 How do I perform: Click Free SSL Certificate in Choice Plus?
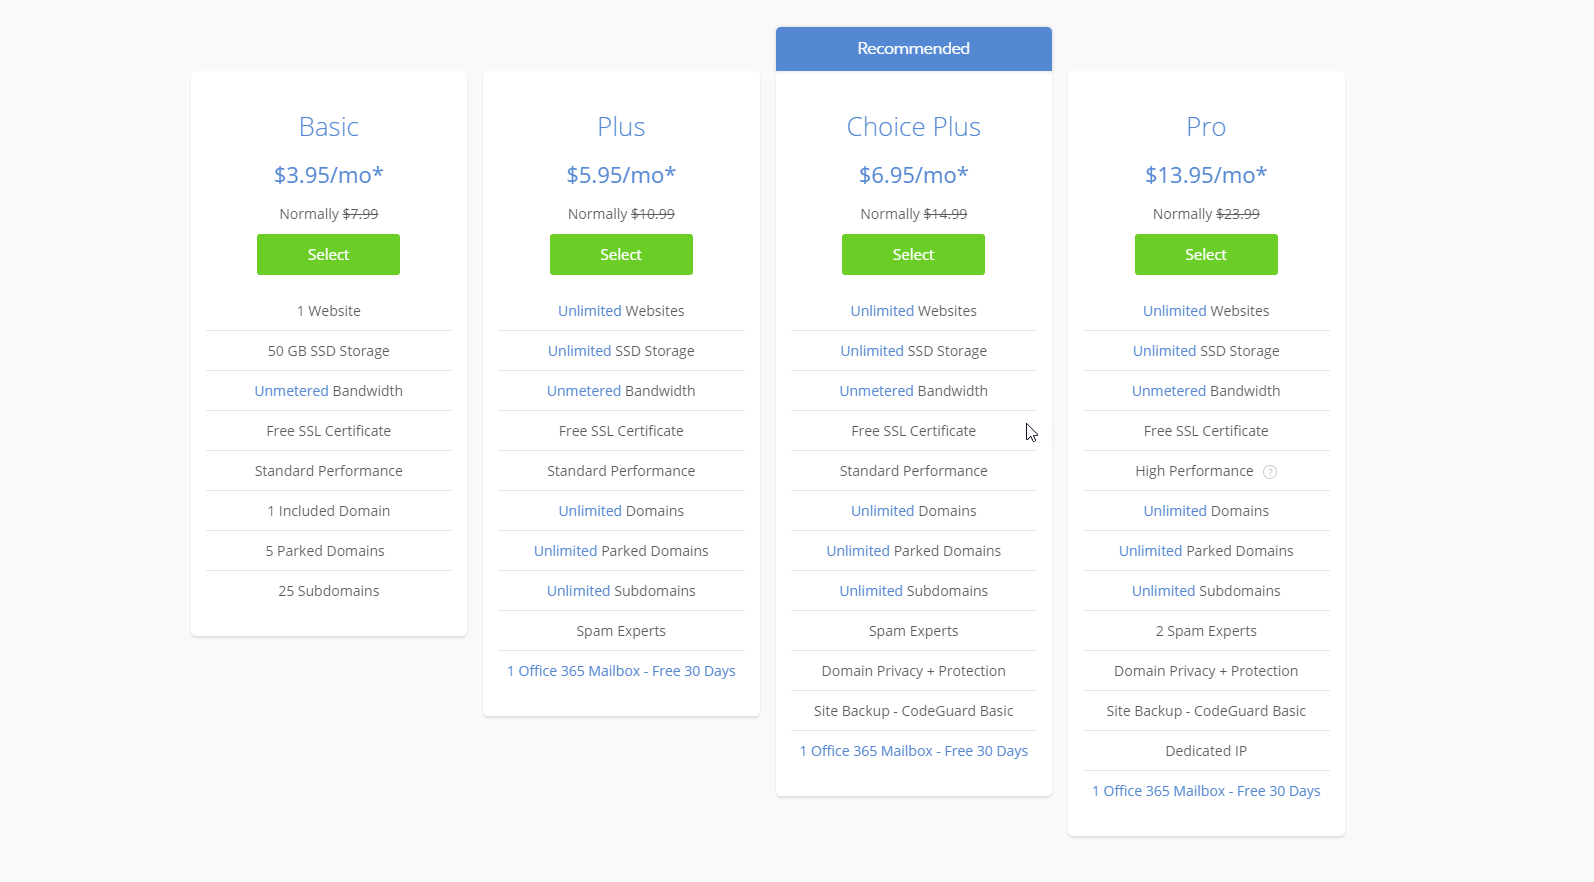point(913,431)
